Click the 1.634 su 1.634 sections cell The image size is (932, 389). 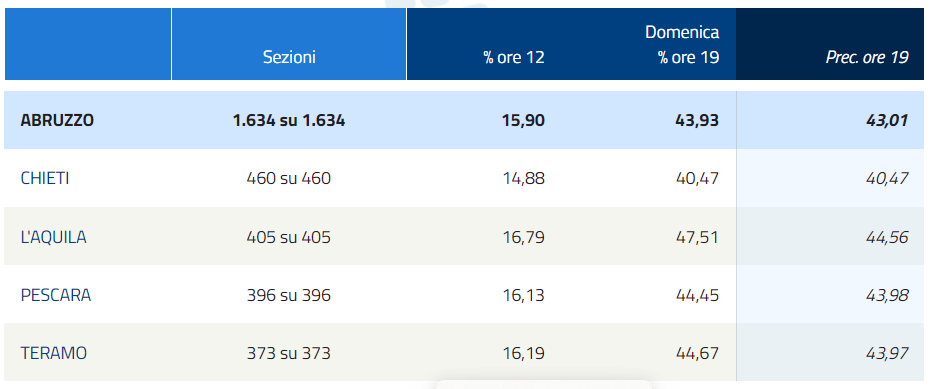(289, 120)
